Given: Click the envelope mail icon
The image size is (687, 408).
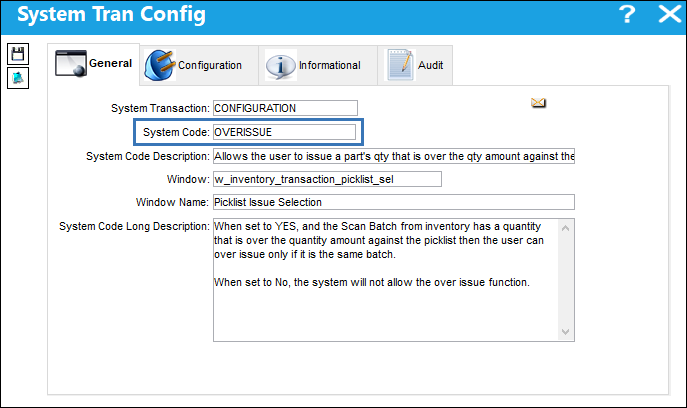Looking at the screenshot, I should point(538,103).
